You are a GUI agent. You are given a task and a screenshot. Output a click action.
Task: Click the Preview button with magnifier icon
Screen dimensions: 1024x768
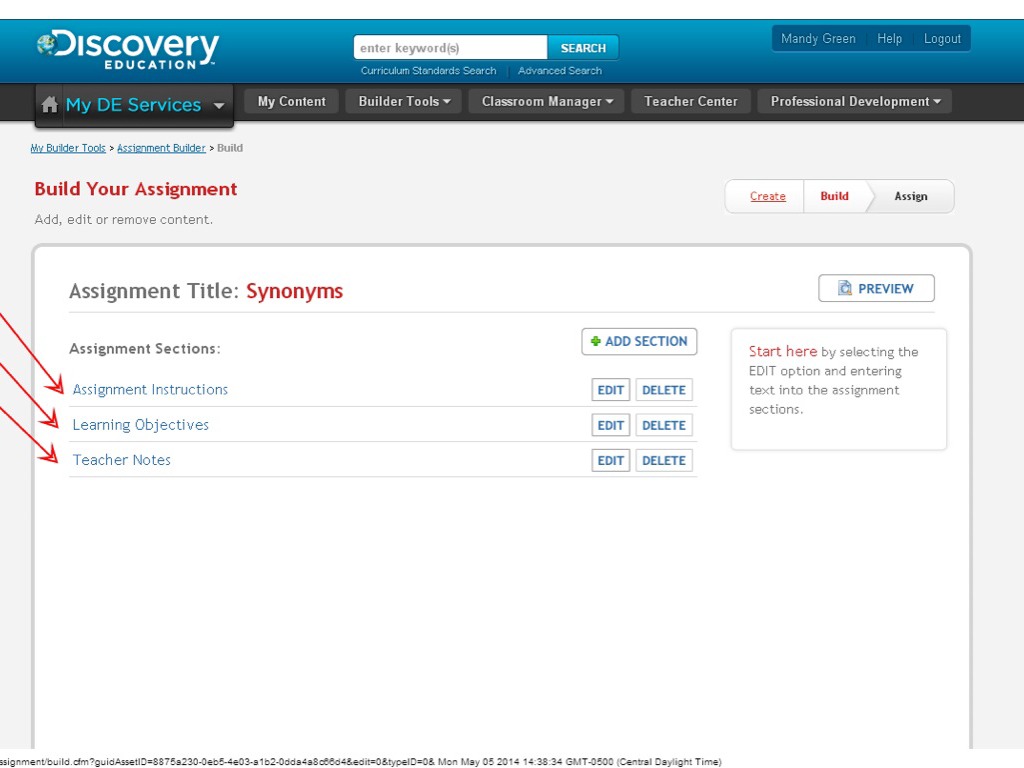point(876,288)
